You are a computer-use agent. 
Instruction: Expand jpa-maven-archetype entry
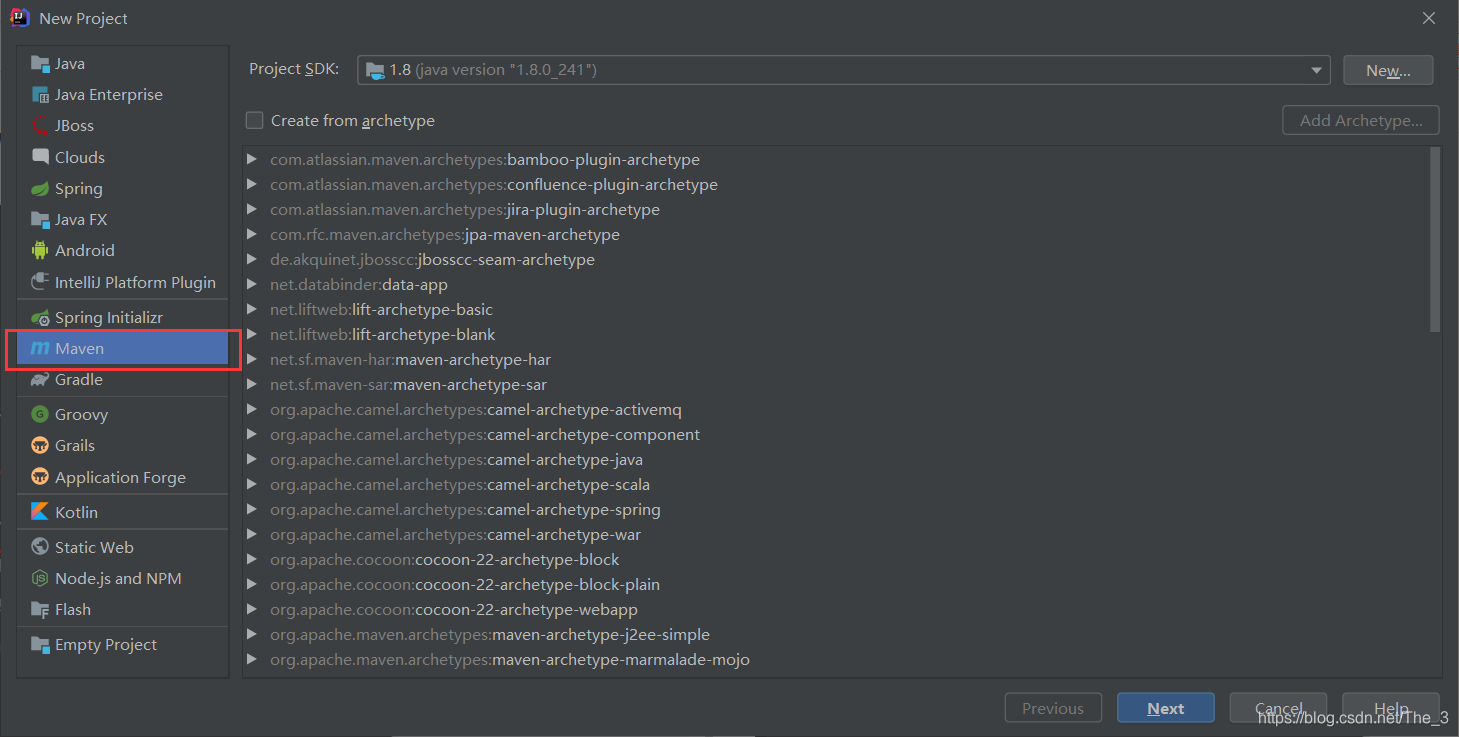click(252, 235)
